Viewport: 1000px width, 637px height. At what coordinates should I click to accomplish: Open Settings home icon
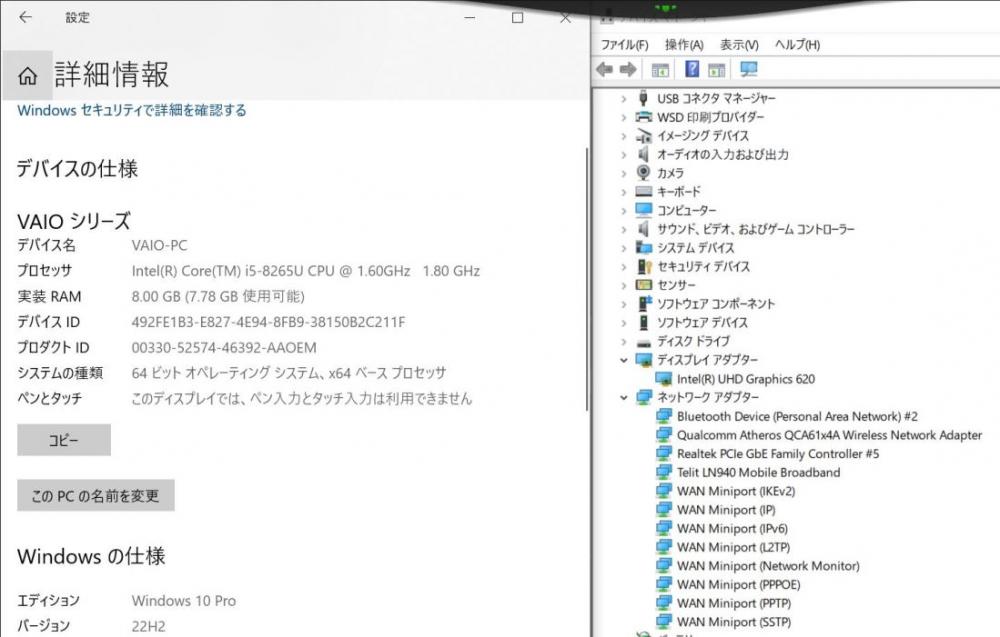point(27,76)
